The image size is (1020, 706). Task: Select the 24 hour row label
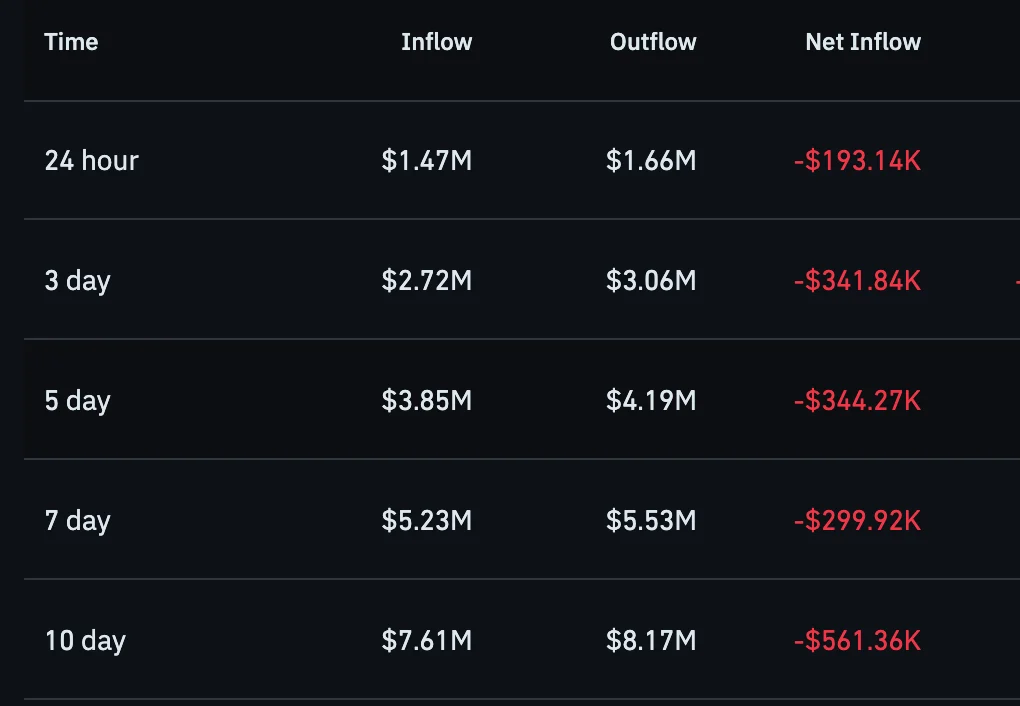pos(92,161)
